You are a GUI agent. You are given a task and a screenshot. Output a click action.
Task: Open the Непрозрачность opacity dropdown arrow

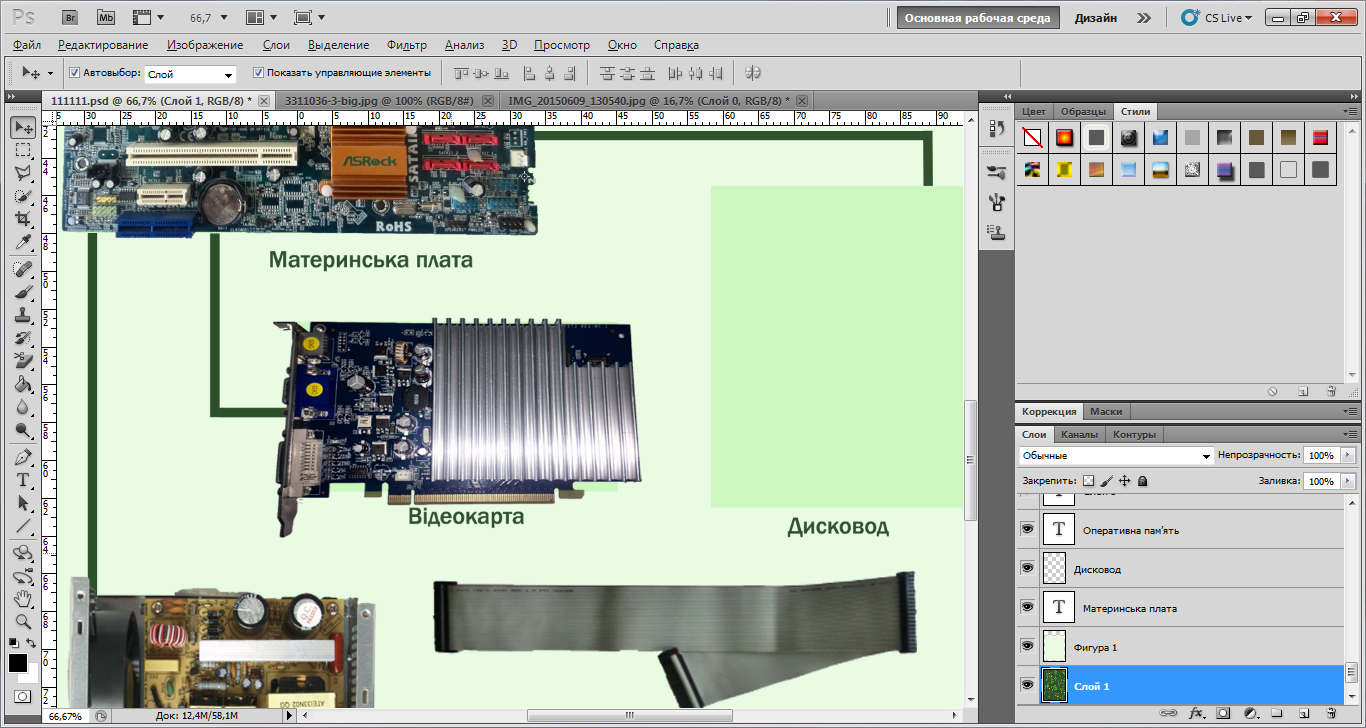point(1346,456)
